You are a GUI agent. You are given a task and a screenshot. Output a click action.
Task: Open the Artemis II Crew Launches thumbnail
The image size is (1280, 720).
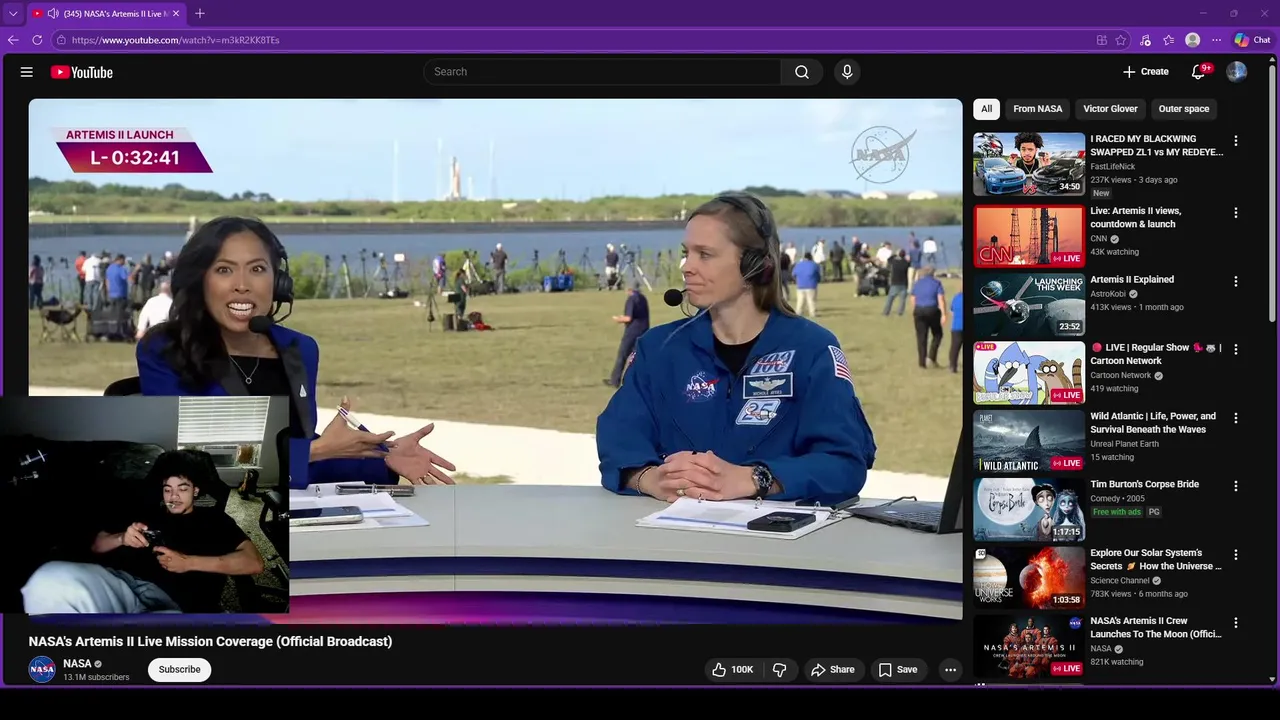[1029, 647]
